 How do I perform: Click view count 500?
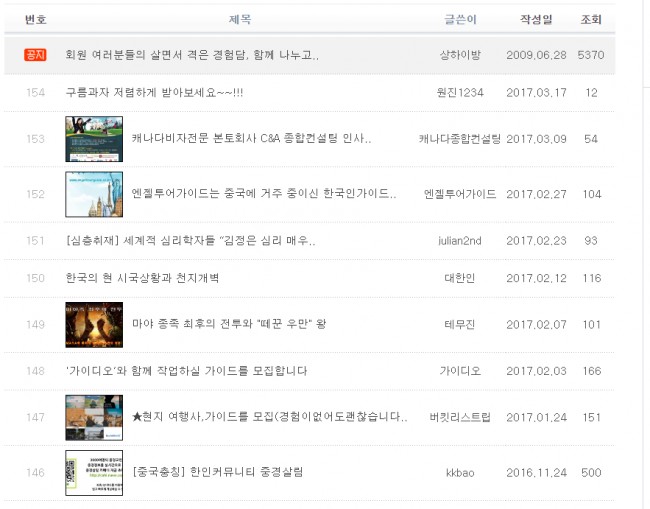click(x=591, y=473)
